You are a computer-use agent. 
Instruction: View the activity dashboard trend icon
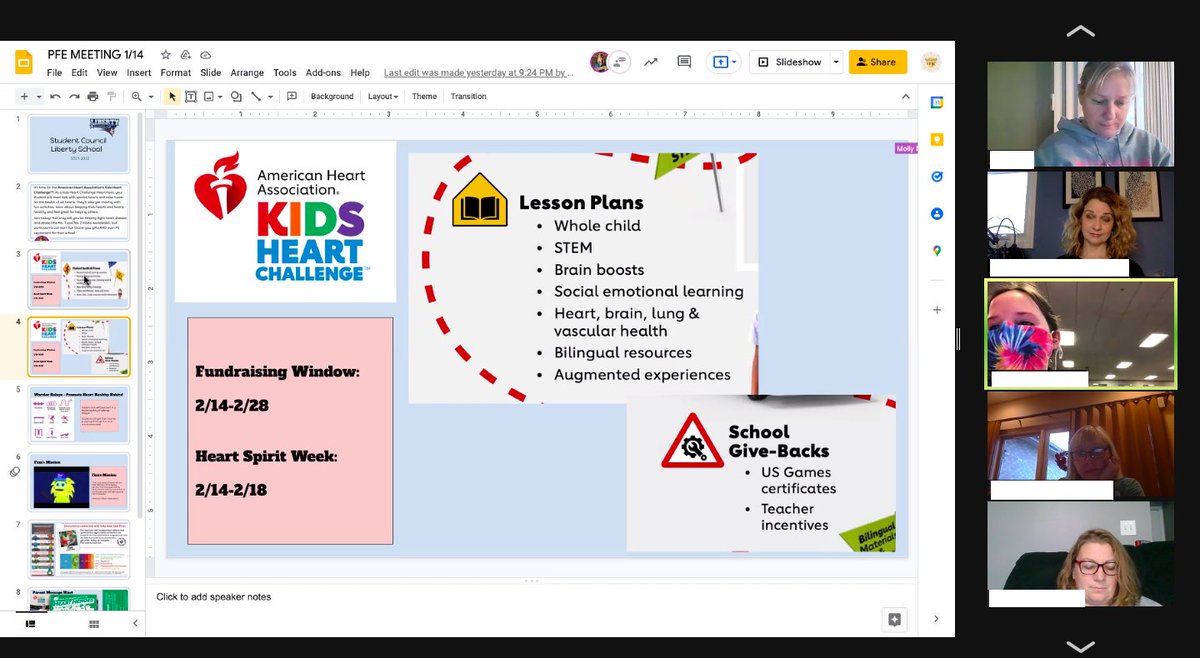point(651,62)
